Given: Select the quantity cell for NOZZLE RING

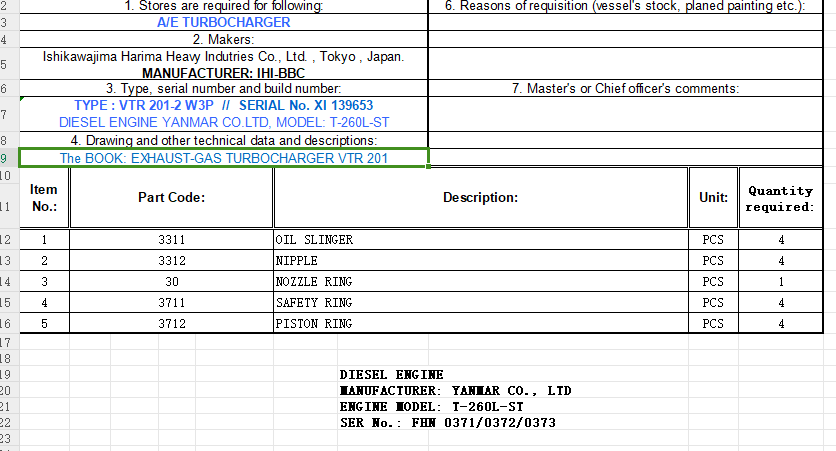Looking at the screenshot, I should click(x=780, y=282).
